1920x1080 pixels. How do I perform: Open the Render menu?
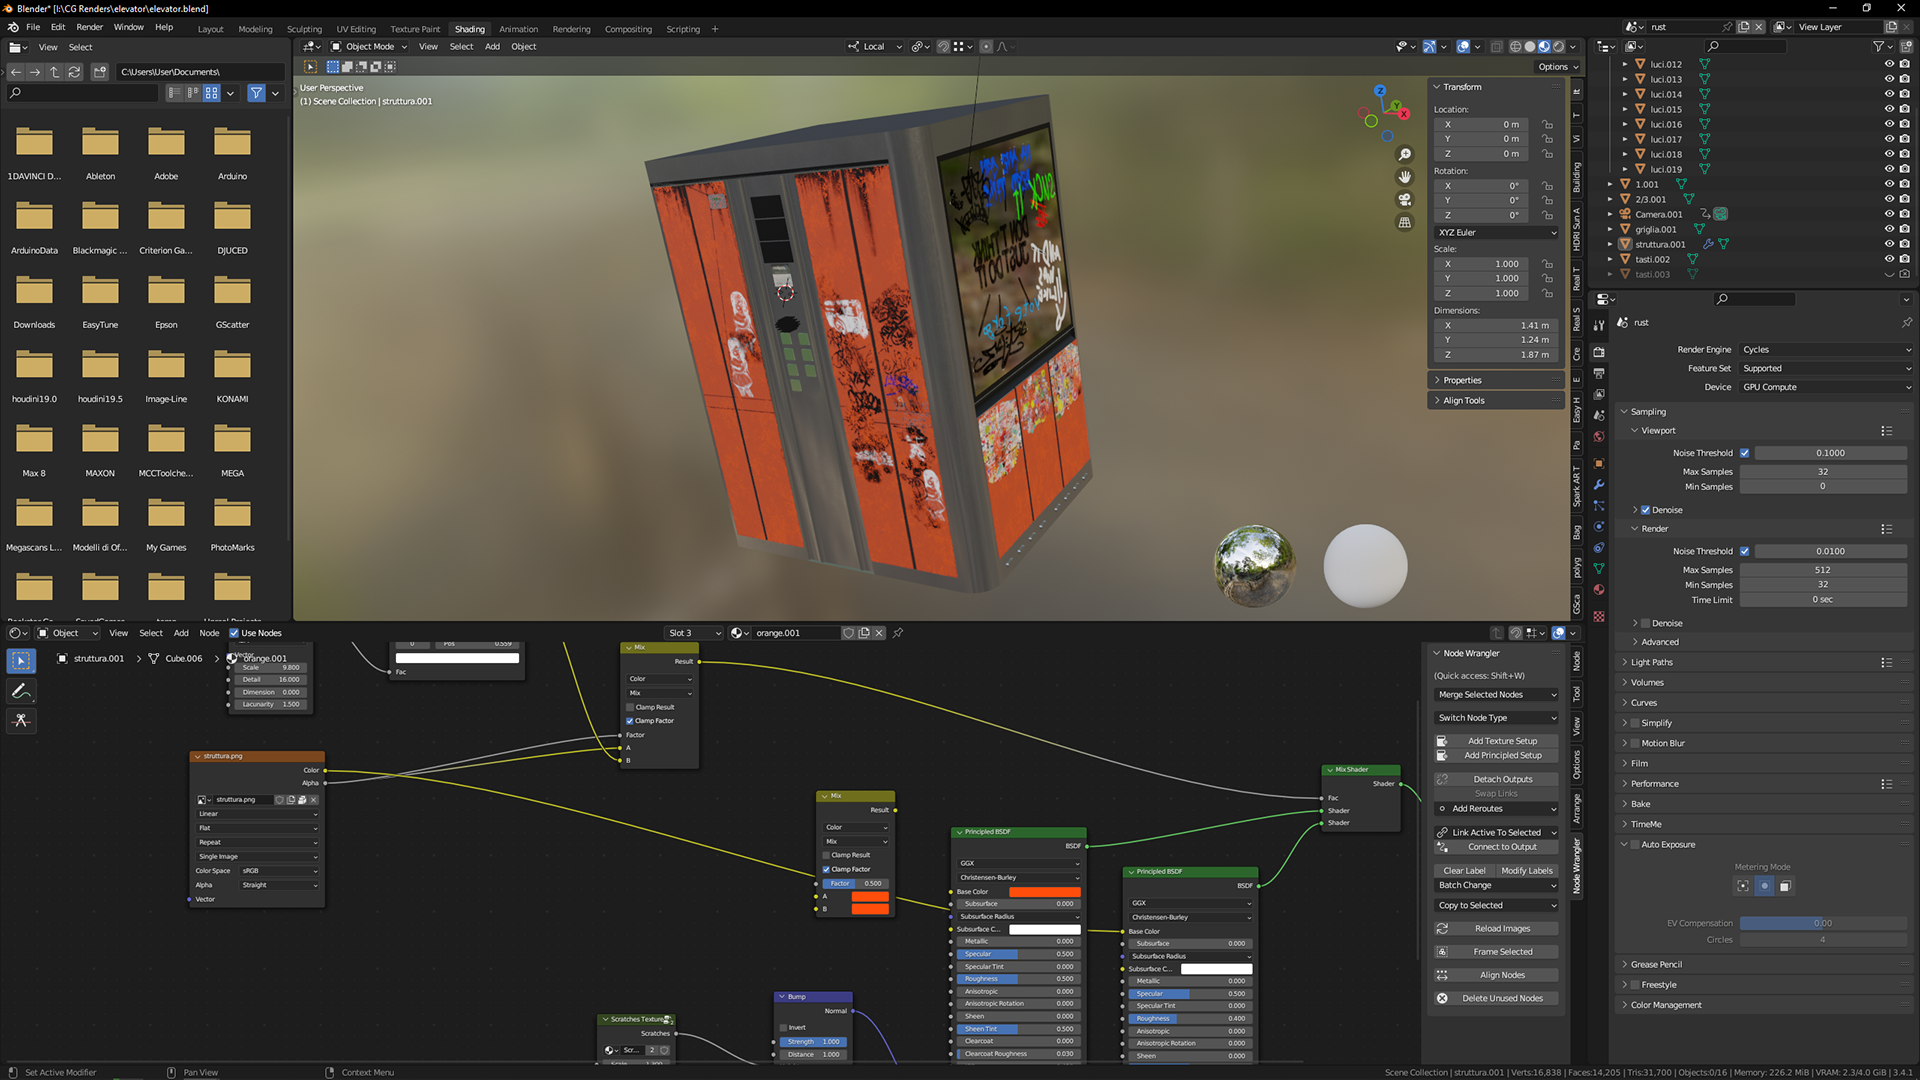tap(89, 28)
